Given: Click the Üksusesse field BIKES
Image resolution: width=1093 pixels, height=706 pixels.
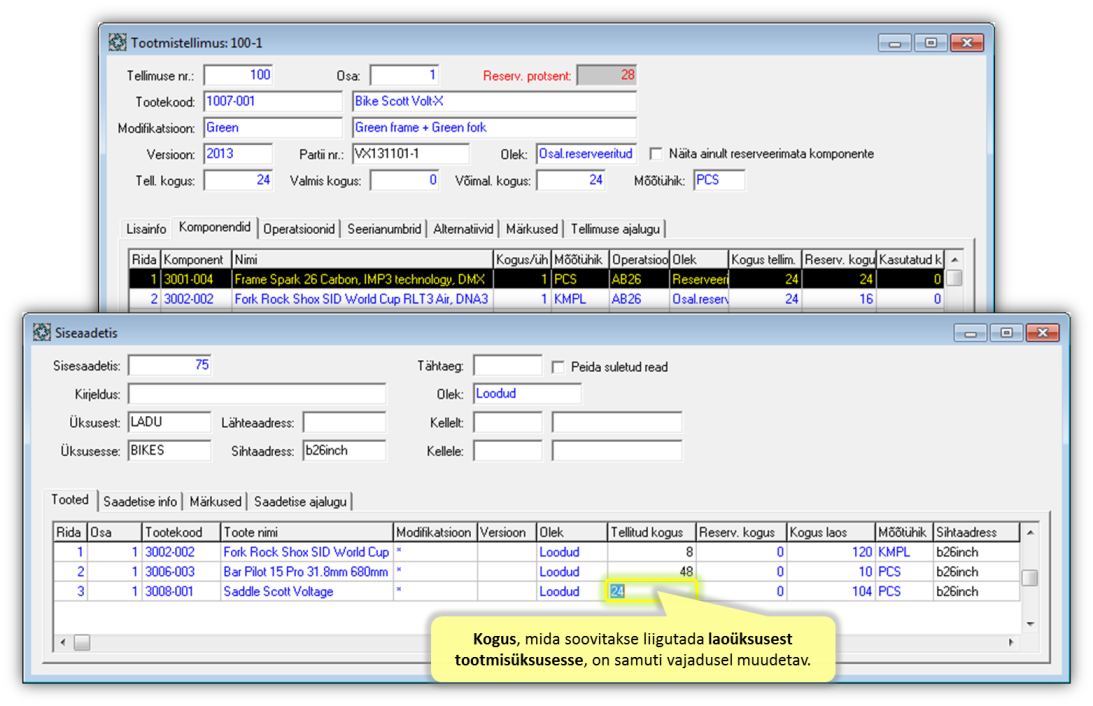Looking at the screenshot, I should [x=169, y=451].
